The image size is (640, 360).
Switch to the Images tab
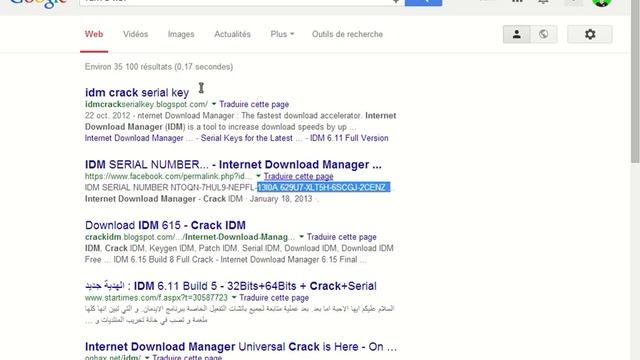(181, 34)
